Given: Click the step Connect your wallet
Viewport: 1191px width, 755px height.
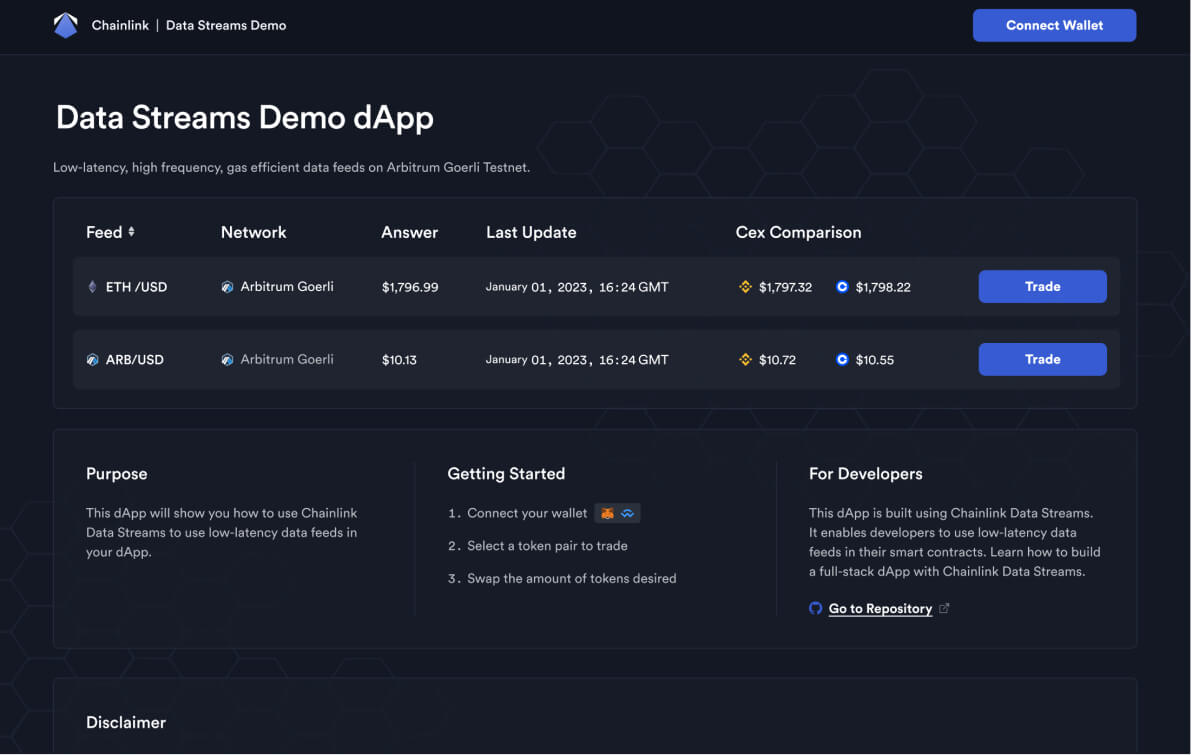Looking at the screenshot, I should coord(526,513).
